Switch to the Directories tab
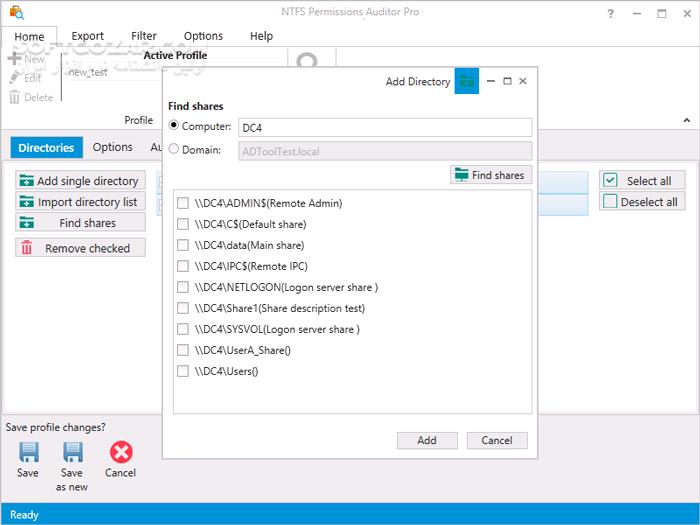The image size is (700, 525). pos(46,147)
